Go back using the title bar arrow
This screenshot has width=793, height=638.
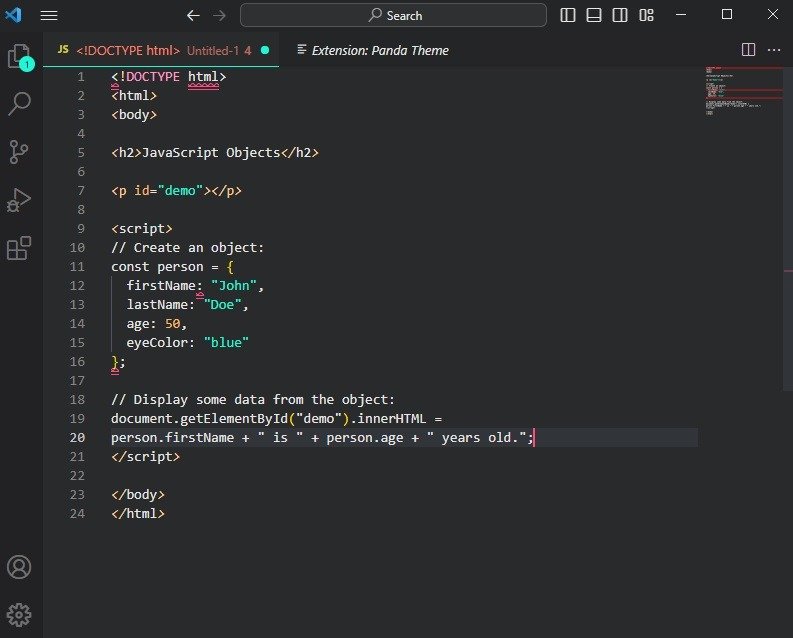[193, 15]
